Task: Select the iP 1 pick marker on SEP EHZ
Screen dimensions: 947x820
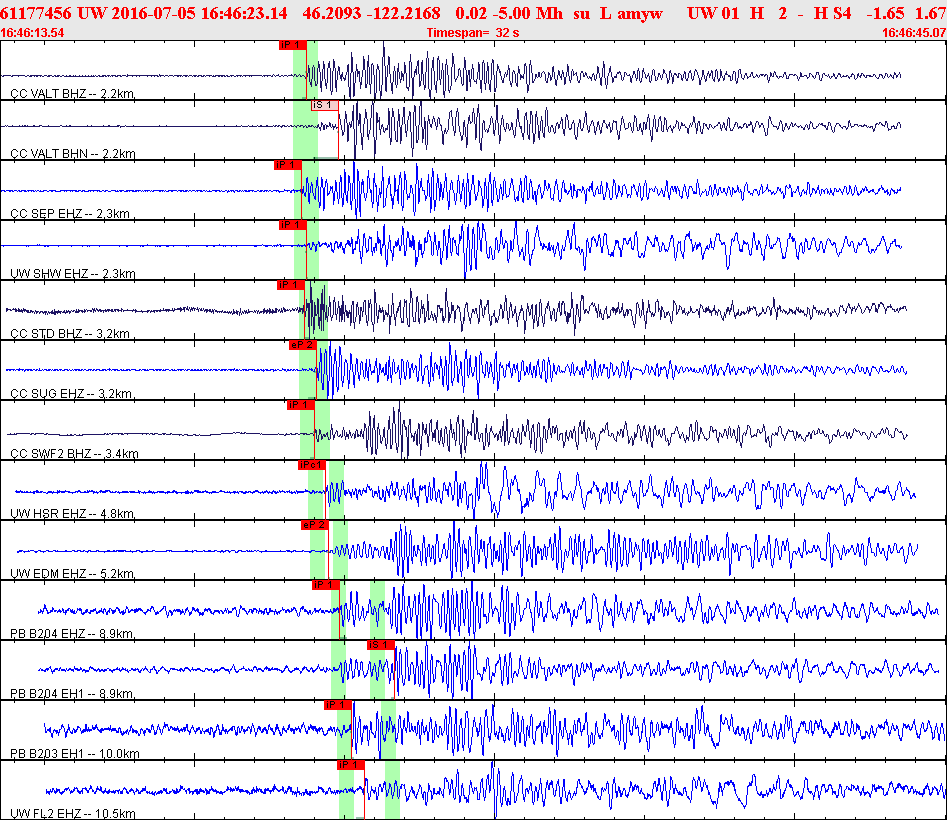Action: (287, 165)
